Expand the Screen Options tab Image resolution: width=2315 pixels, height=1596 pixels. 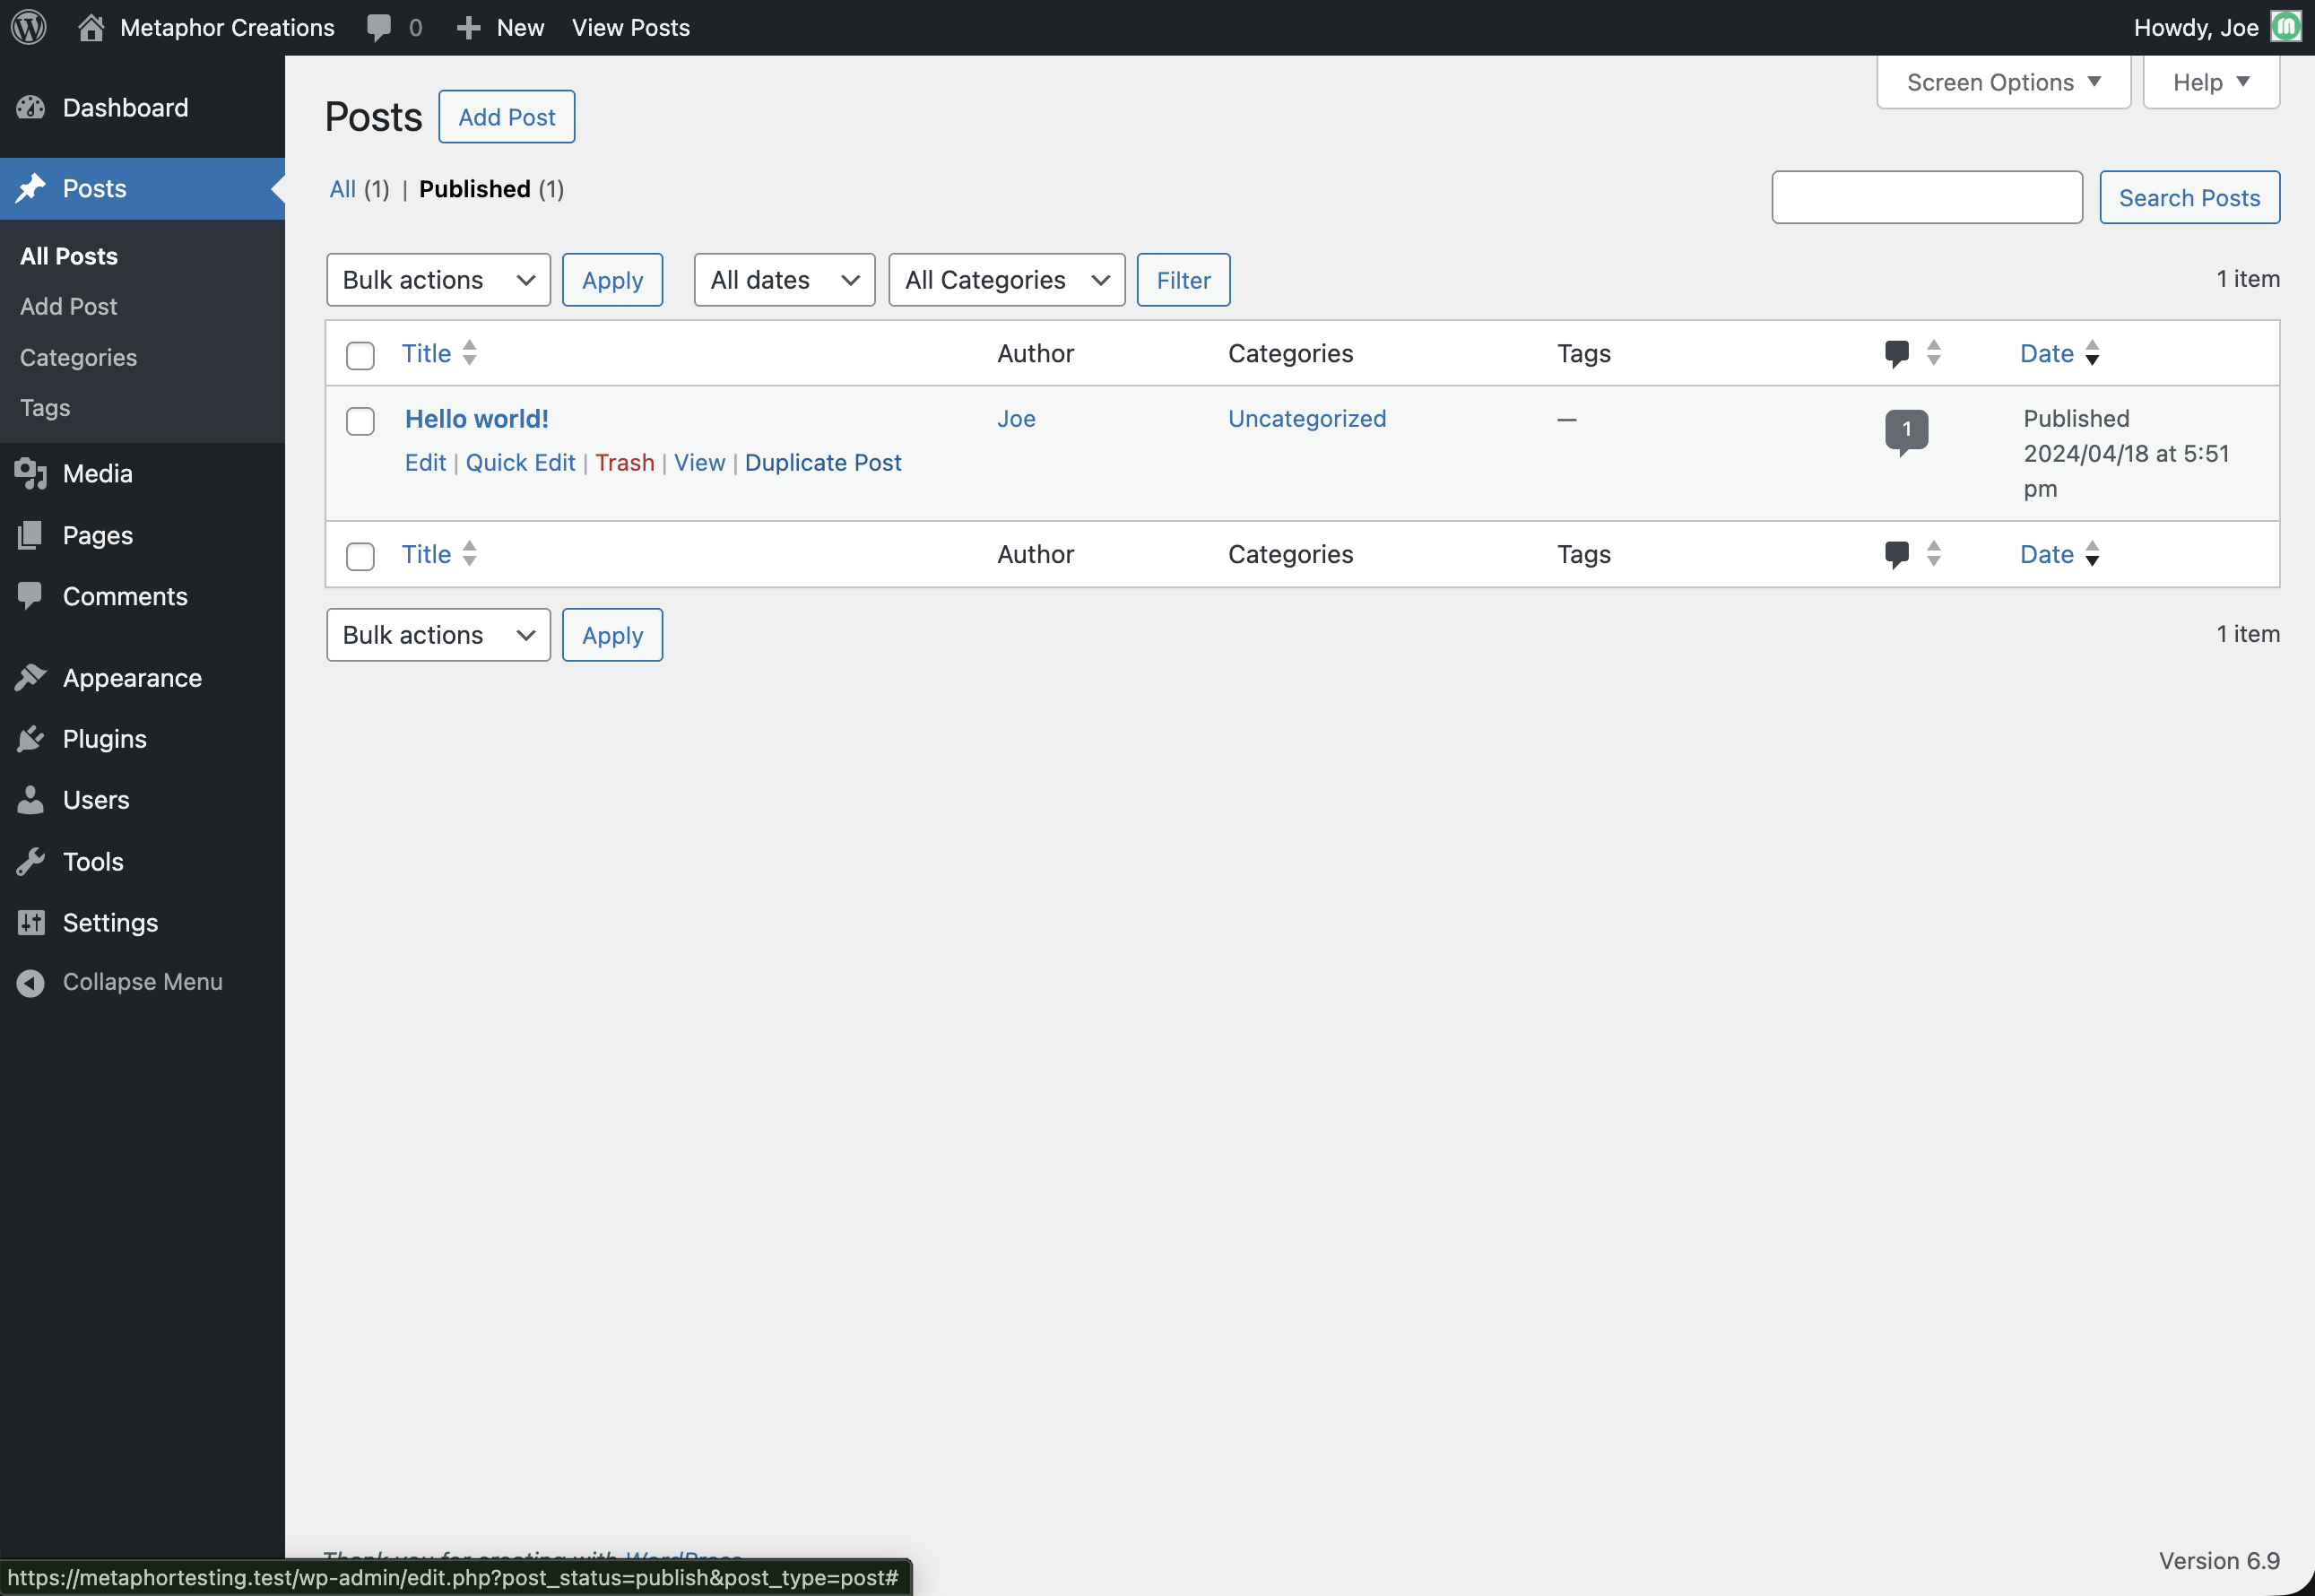[2003, 82]
